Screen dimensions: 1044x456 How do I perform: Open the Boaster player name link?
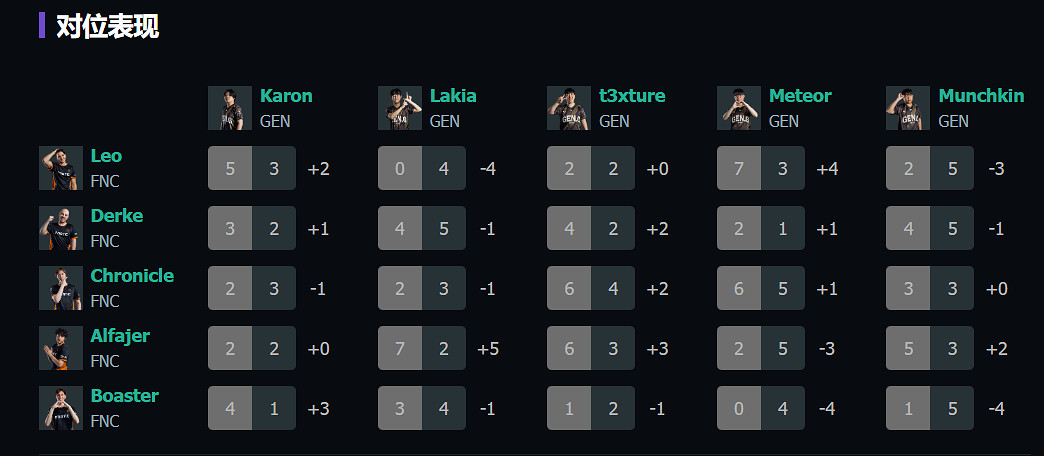coord(125,396)
